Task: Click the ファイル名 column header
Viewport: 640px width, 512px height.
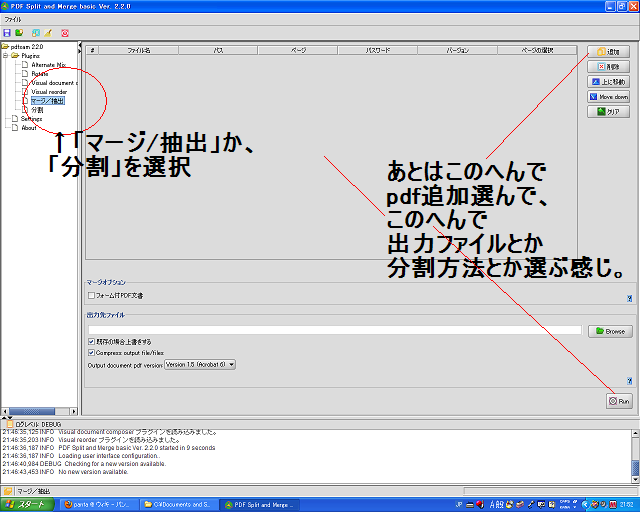Action: point(139,50)
